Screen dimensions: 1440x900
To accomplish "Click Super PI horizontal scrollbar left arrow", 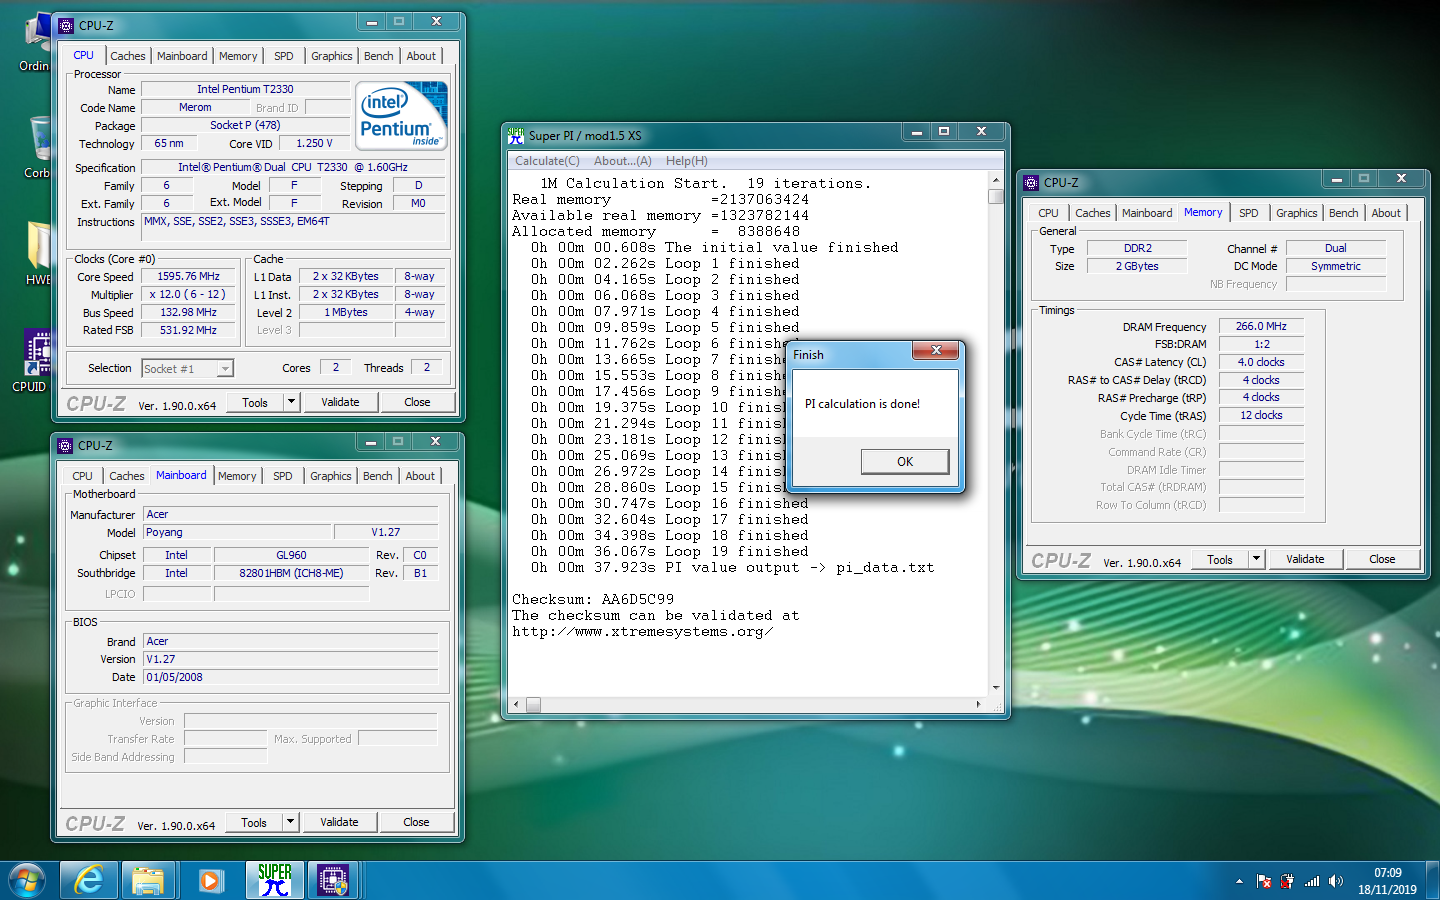I will pos(516,704).
